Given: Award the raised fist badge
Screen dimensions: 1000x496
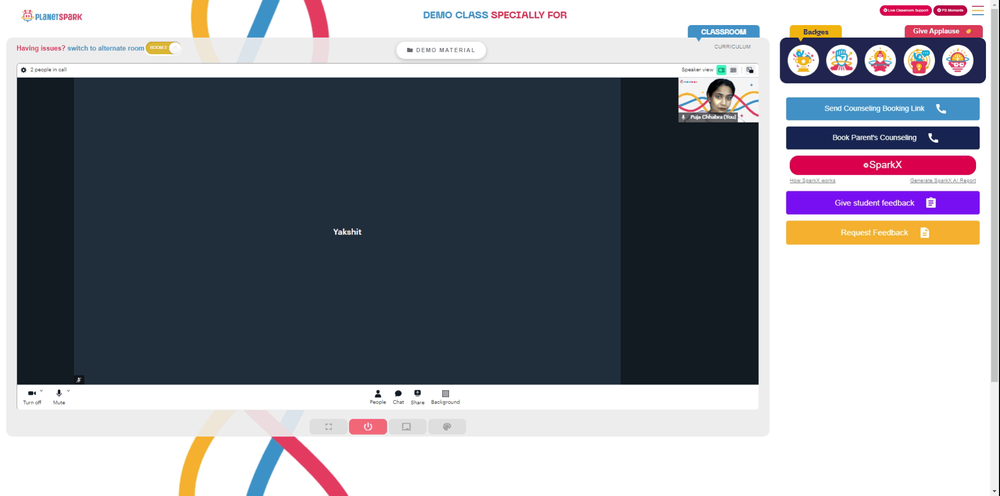Looking at the screenshot, I should [x=842, y=61].
